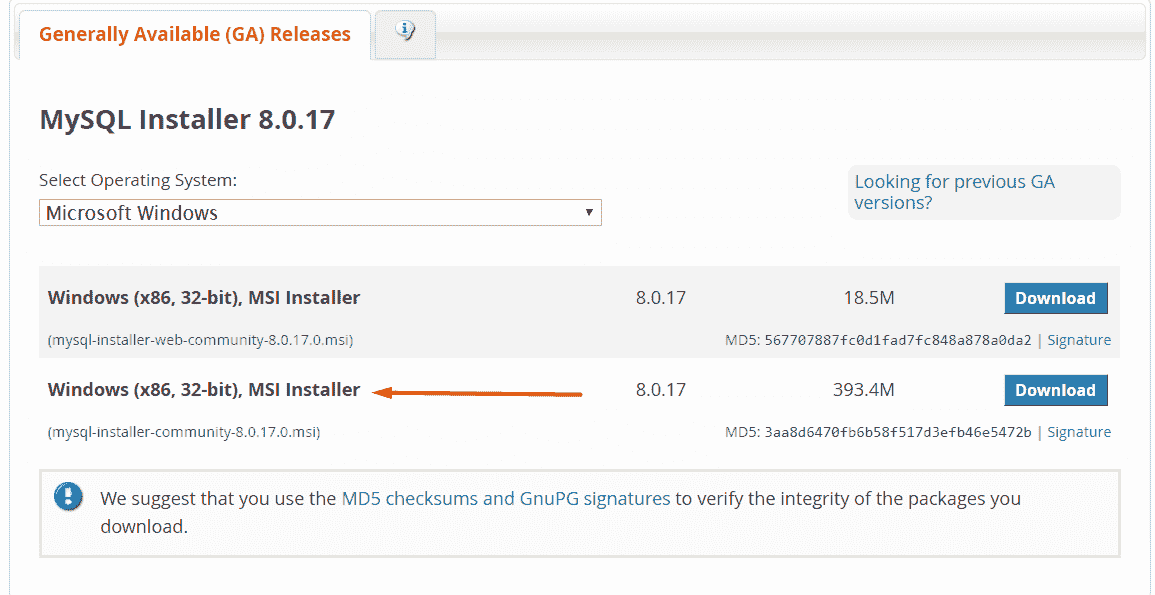Open the info icon tab beside GA Releases
Screen dimensions: 1155x595
(405, 32)
